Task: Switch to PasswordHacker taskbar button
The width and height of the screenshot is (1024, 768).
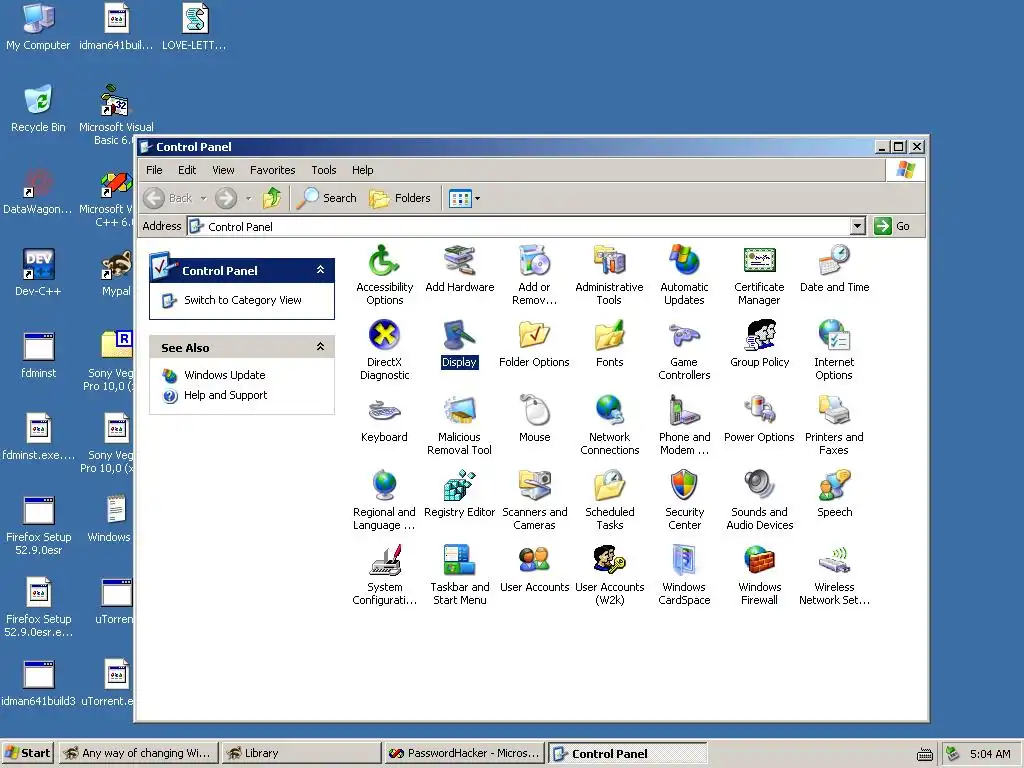Action: point(465,753)
